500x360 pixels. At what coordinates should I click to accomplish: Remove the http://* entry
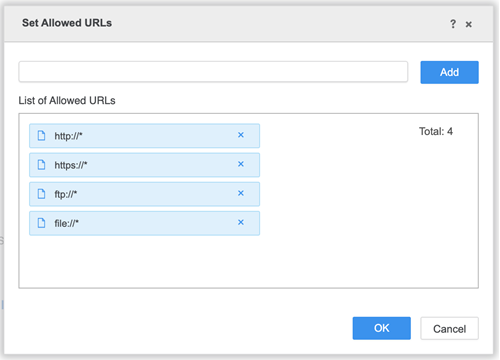241,135
